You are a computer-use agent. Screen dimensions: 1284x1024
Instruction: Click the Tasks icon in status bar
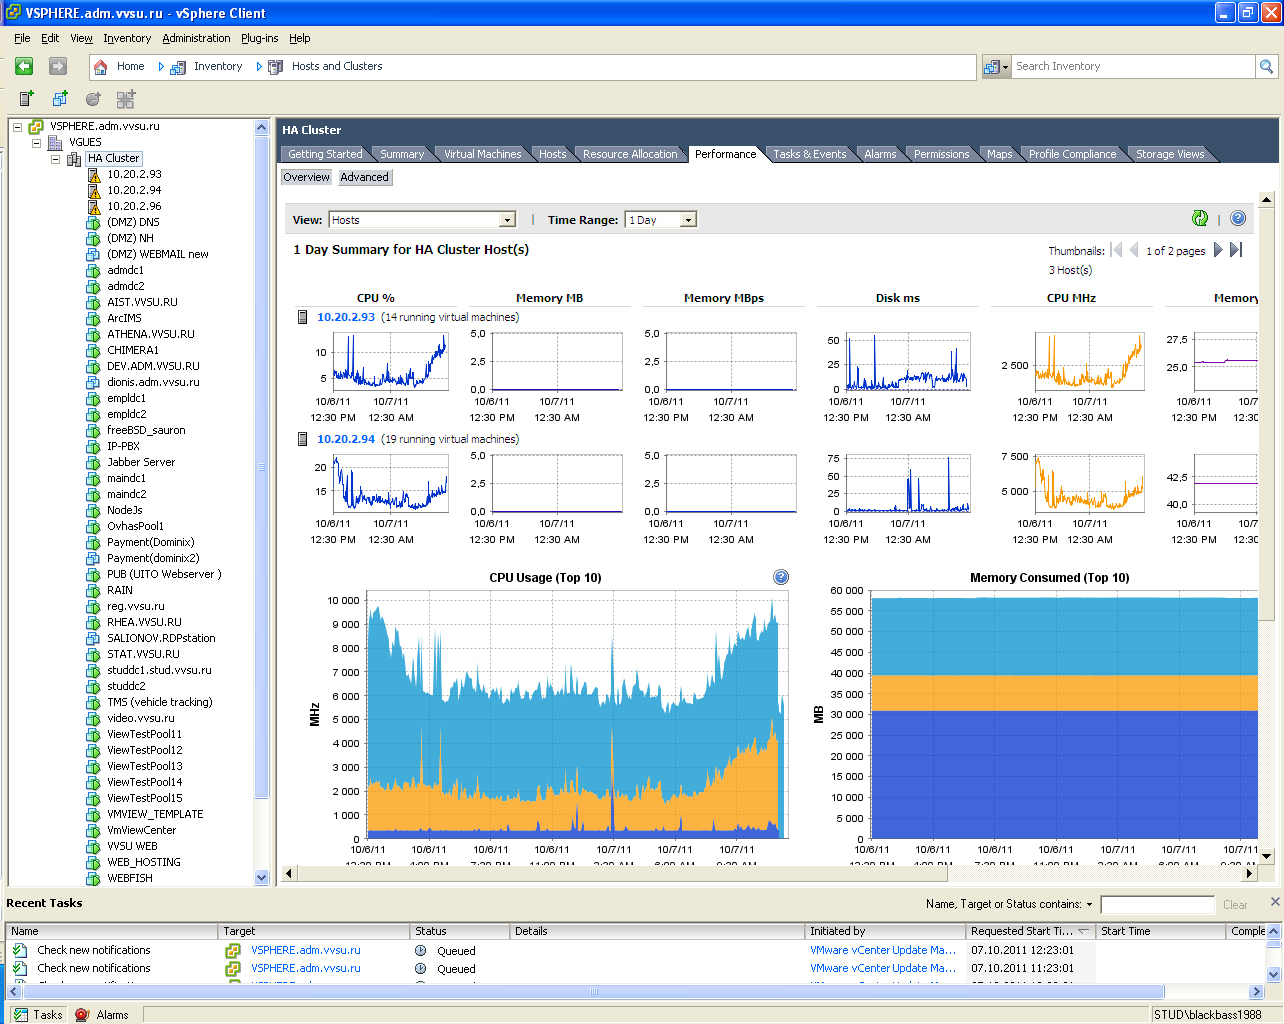(20, 1014)
